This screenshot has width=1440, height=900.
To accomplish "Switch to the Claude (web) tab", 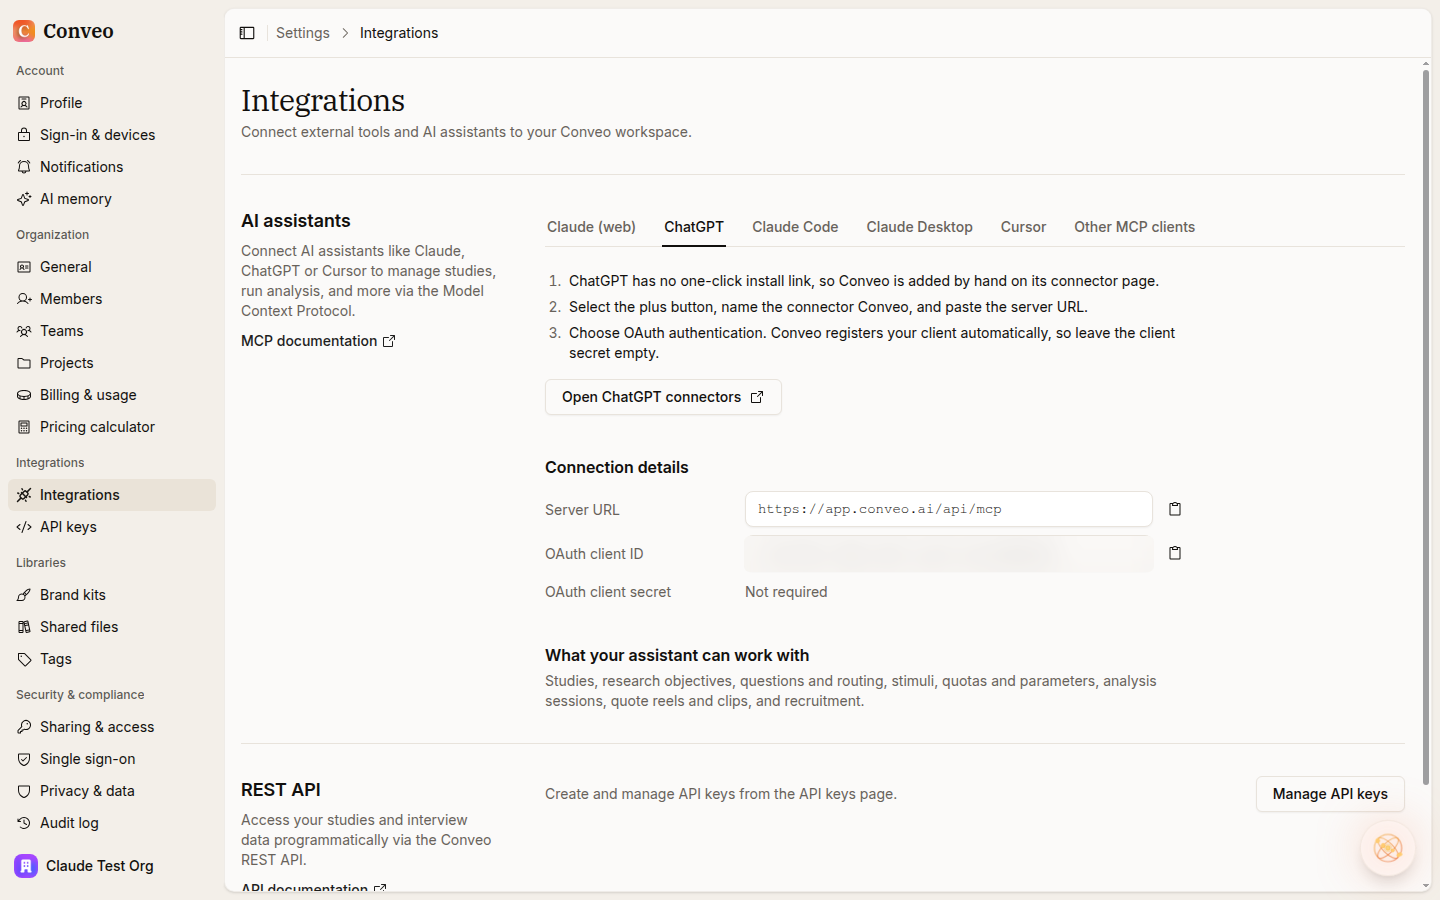I will (x=591, y=227).
